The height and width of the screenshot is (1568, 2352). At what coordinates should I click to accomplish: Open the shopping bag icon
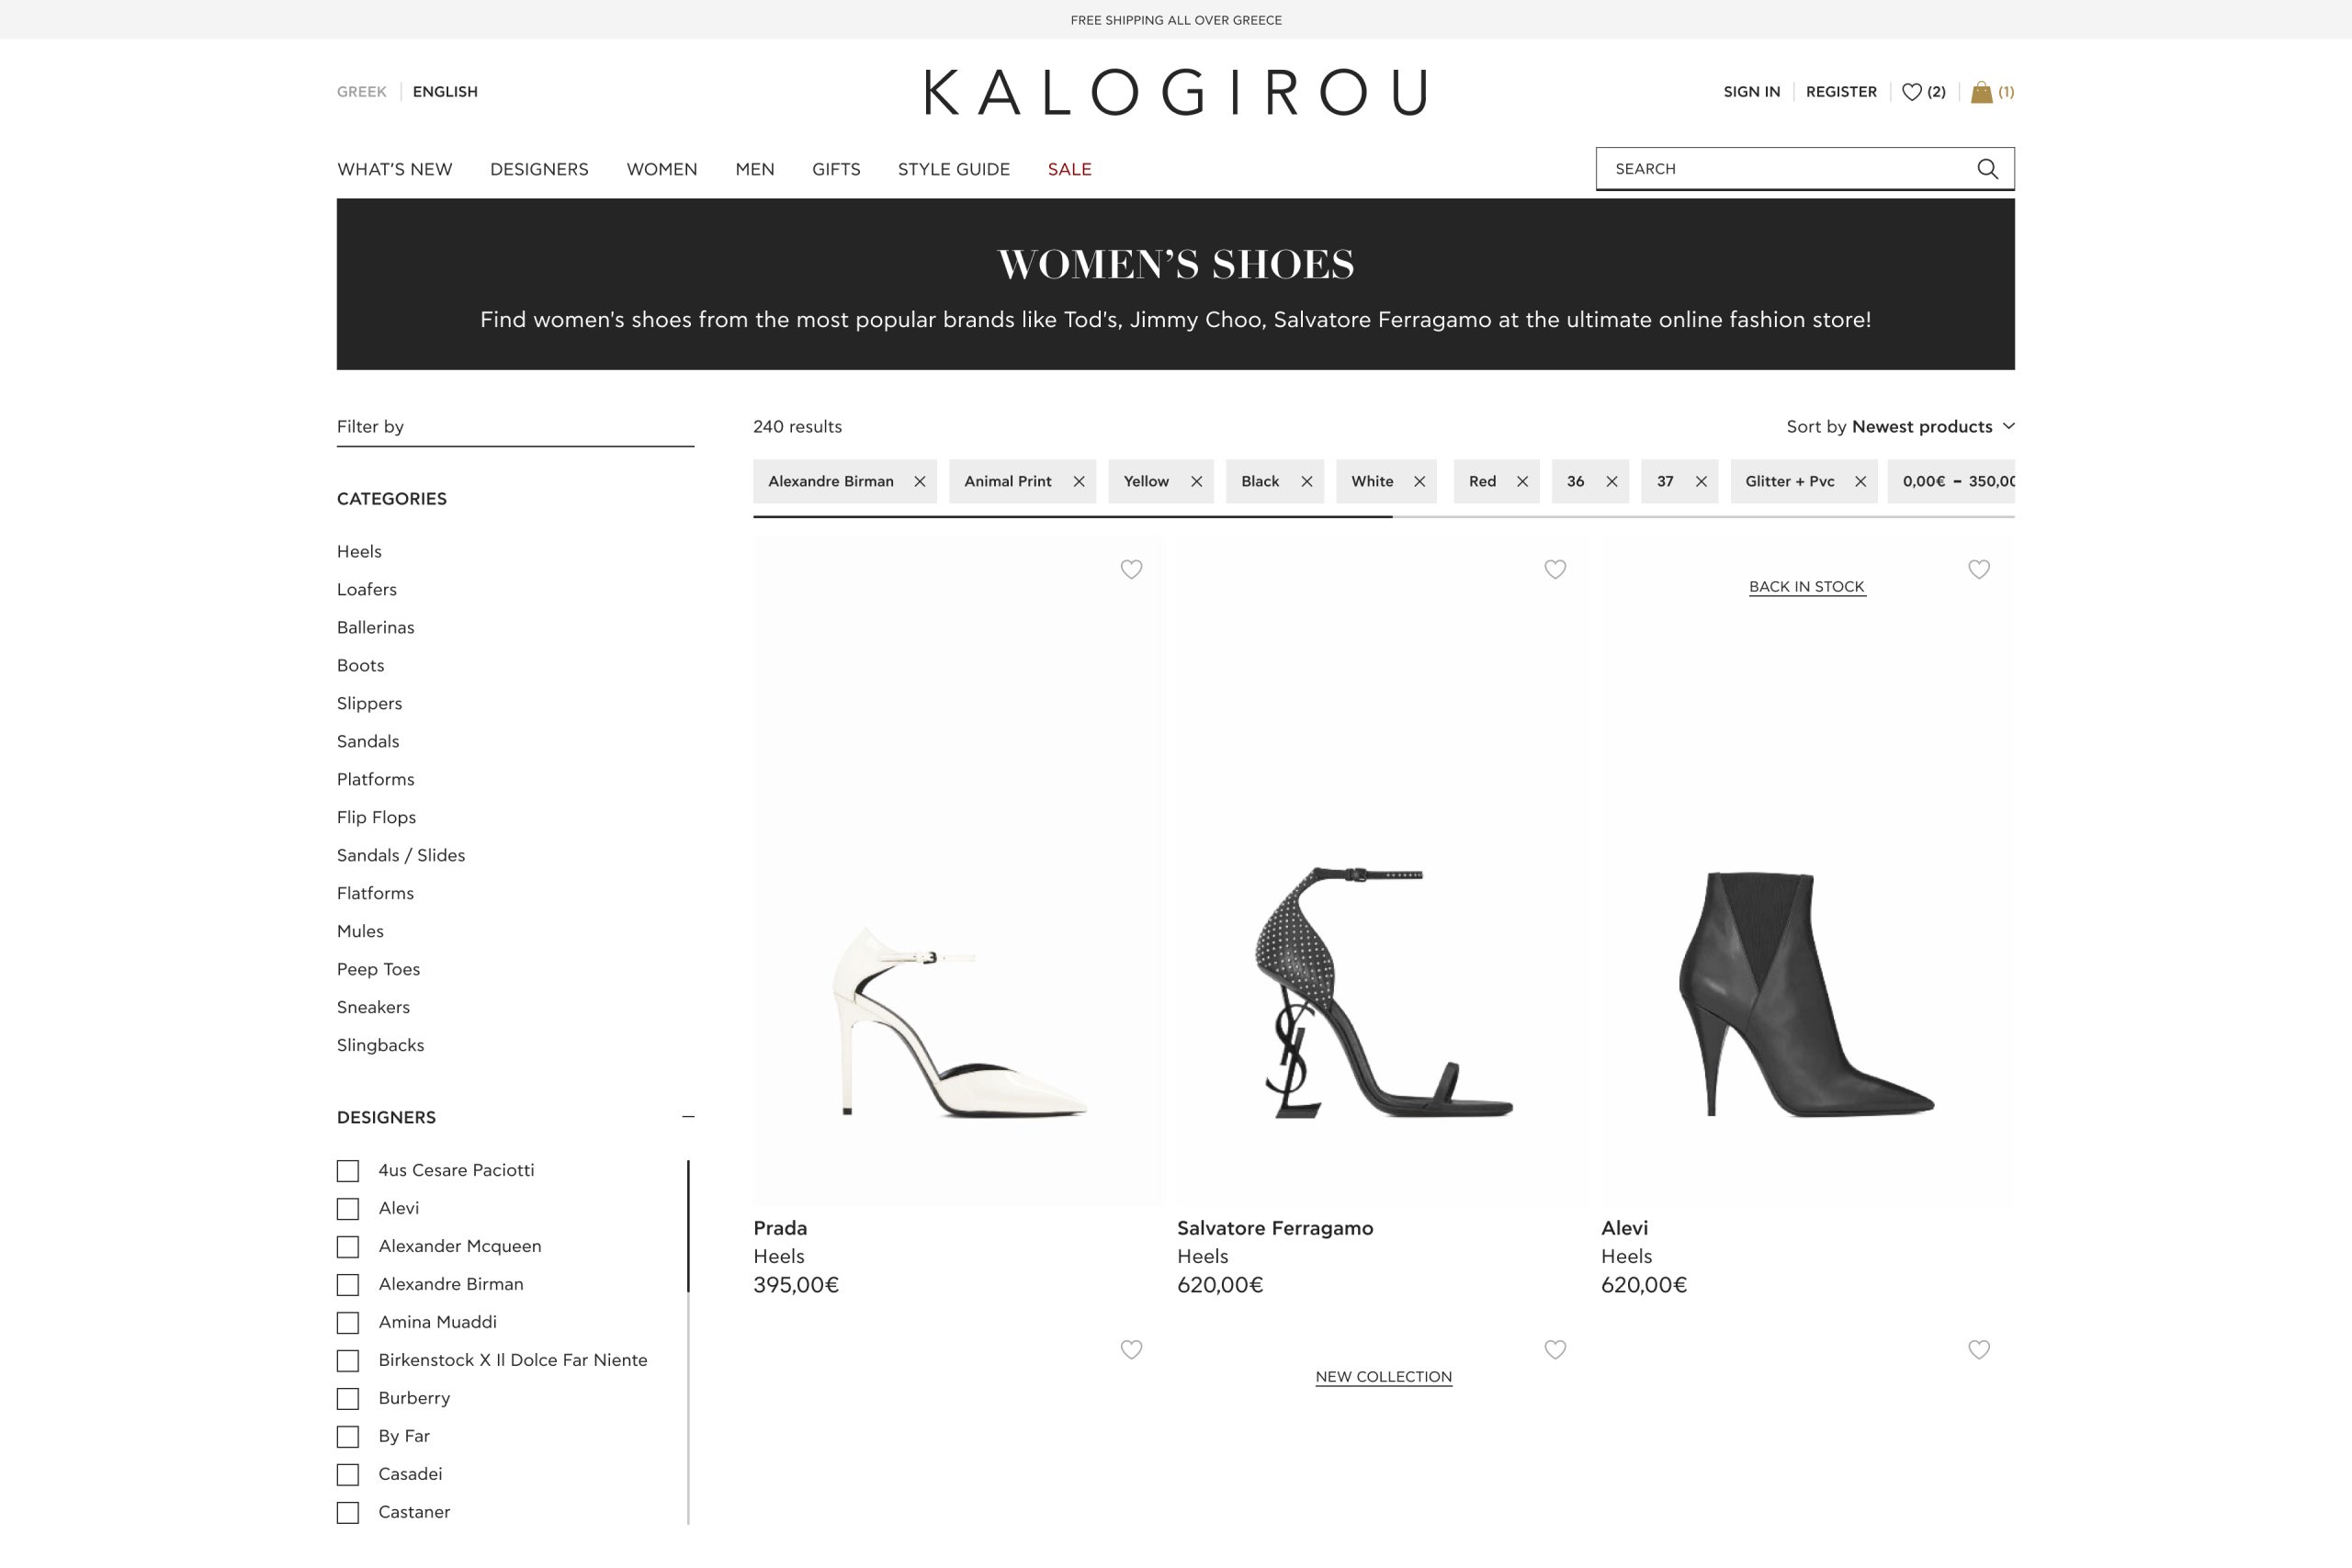1981,92
